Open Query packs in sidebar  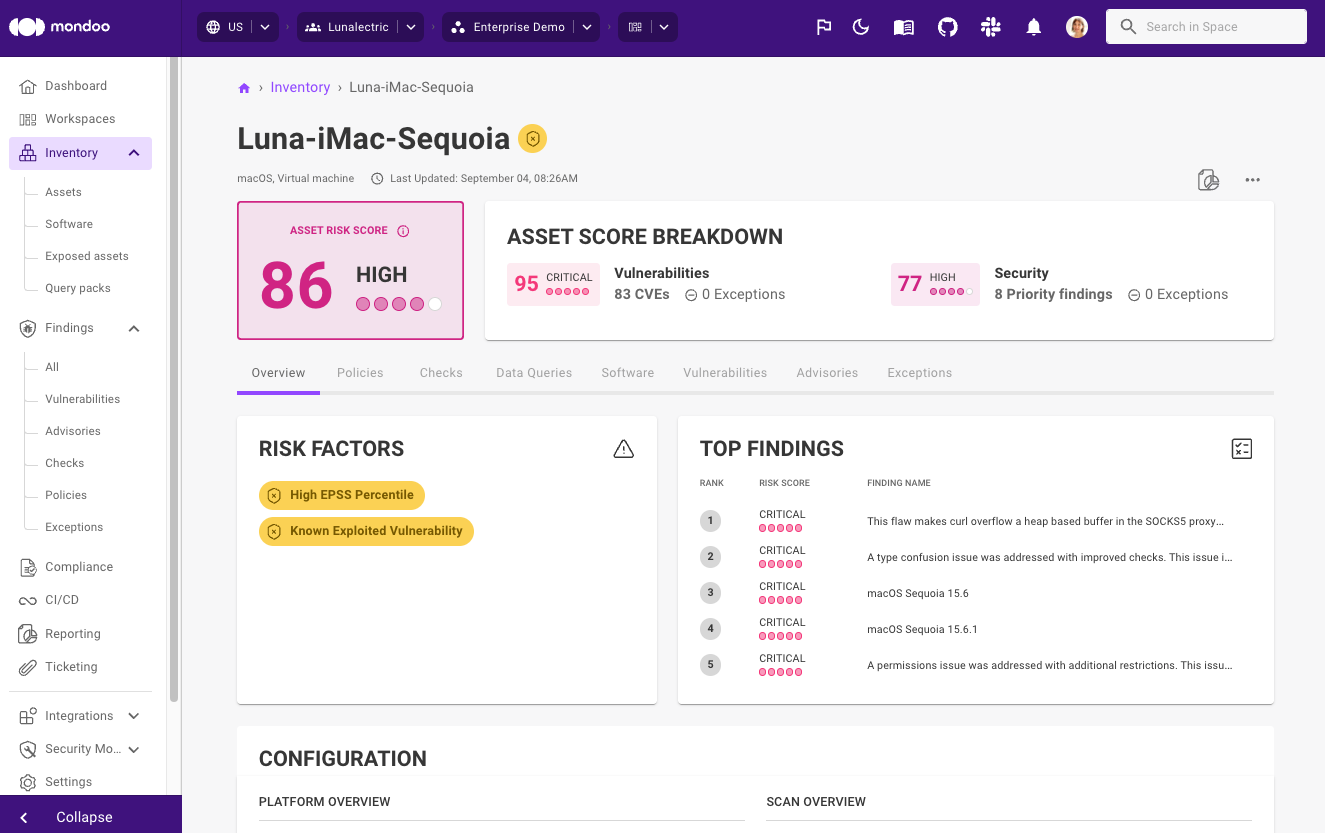coord(78,288)
